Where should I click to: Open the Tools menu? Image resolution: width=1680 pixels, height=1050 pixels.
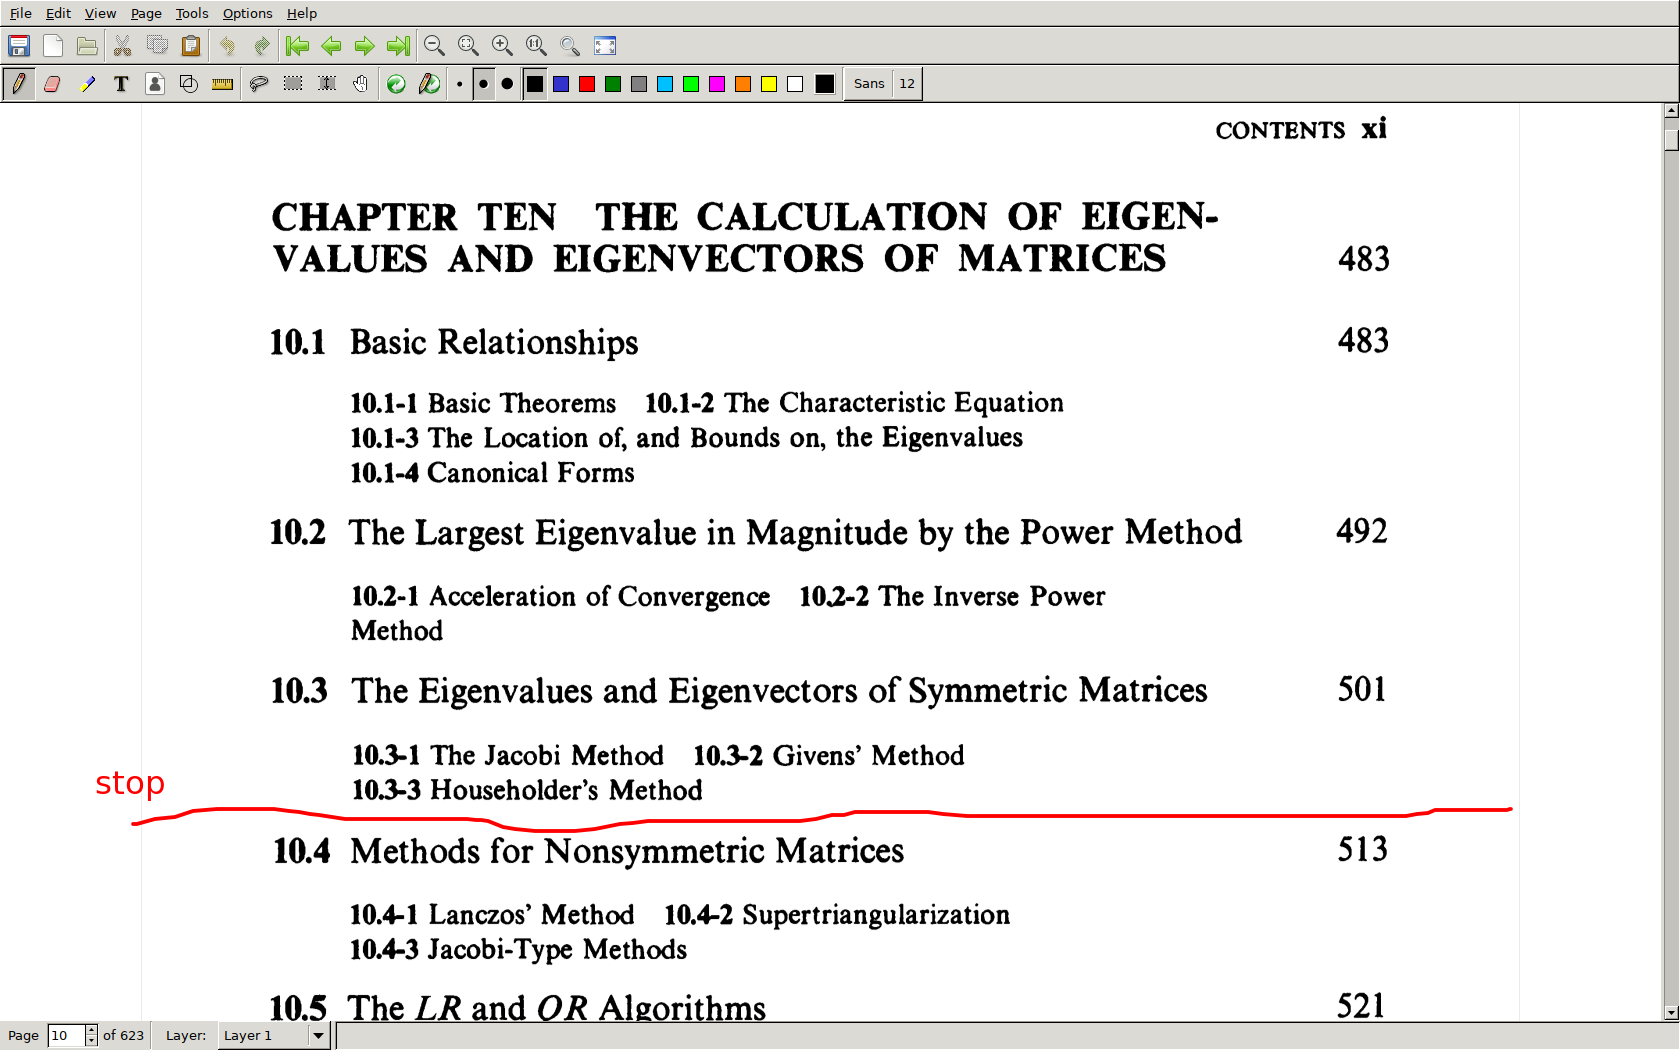(x=191, y=13)
